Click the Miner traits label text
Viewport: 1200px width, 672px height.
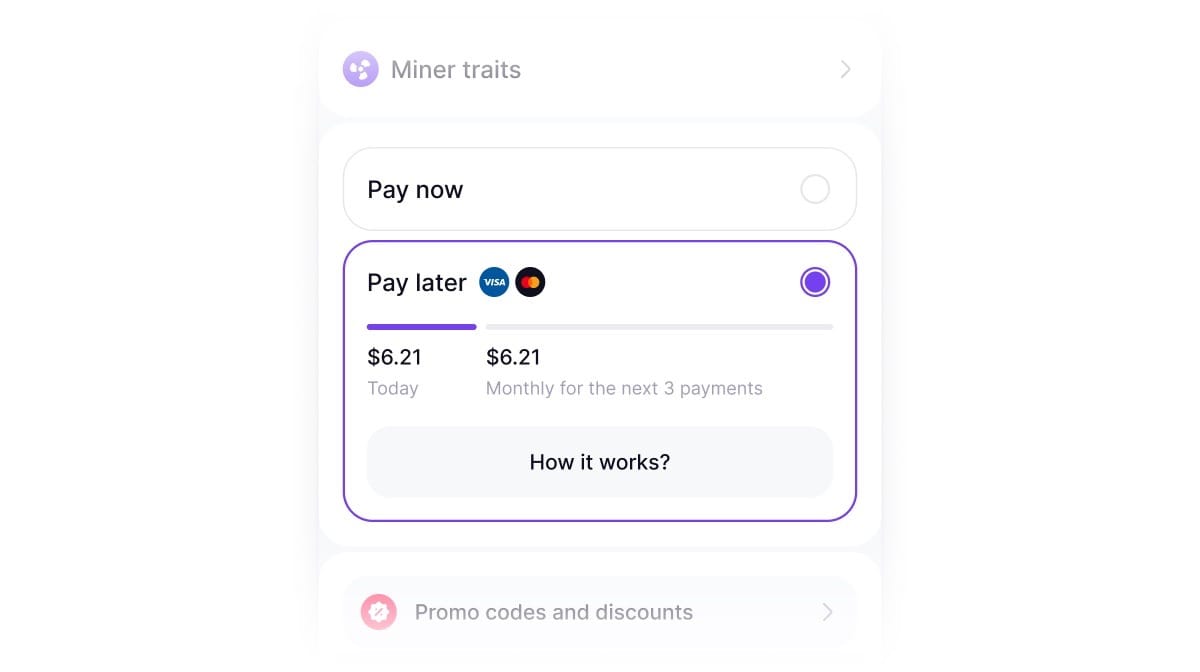click(456, 70)
